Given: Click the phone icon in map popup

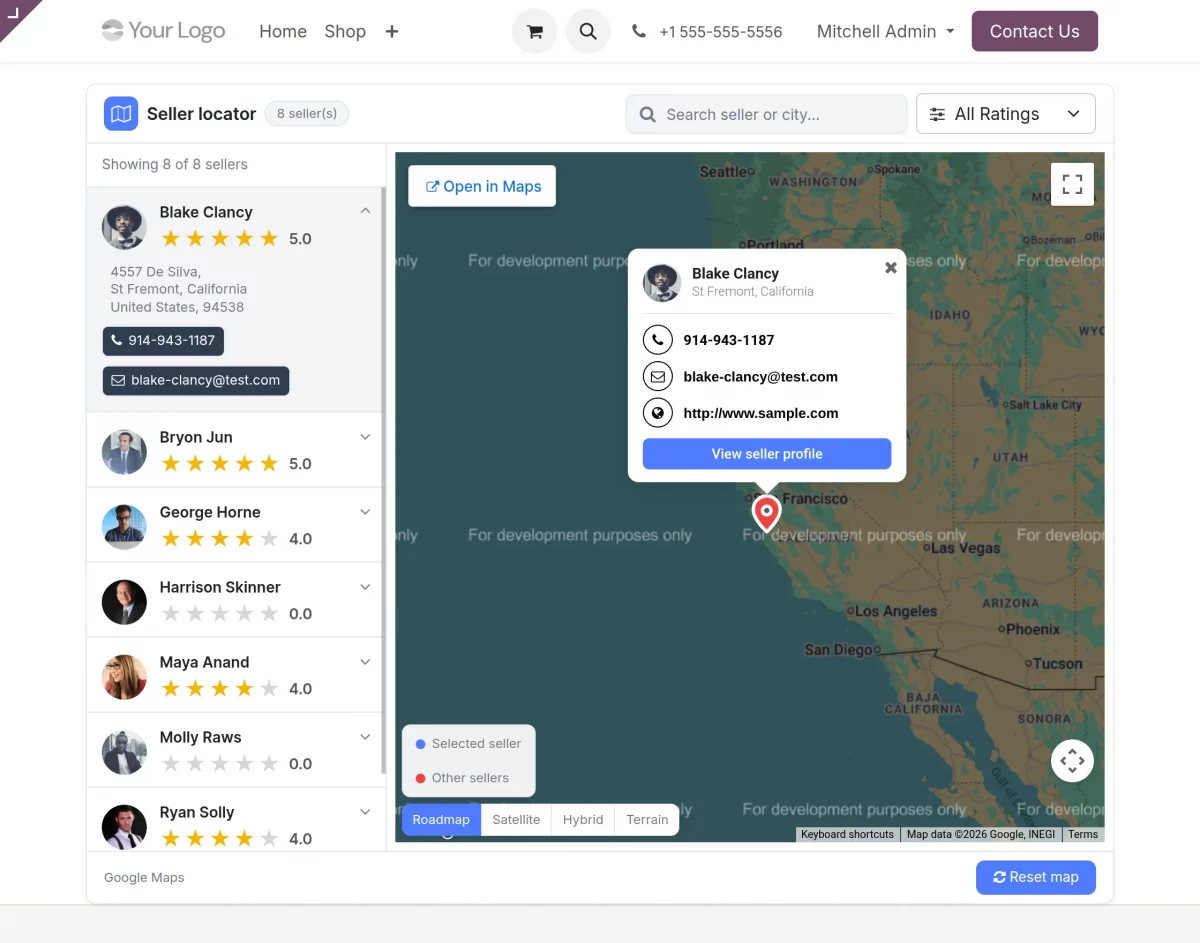Looking at the screenshot, I should [657, 340].
